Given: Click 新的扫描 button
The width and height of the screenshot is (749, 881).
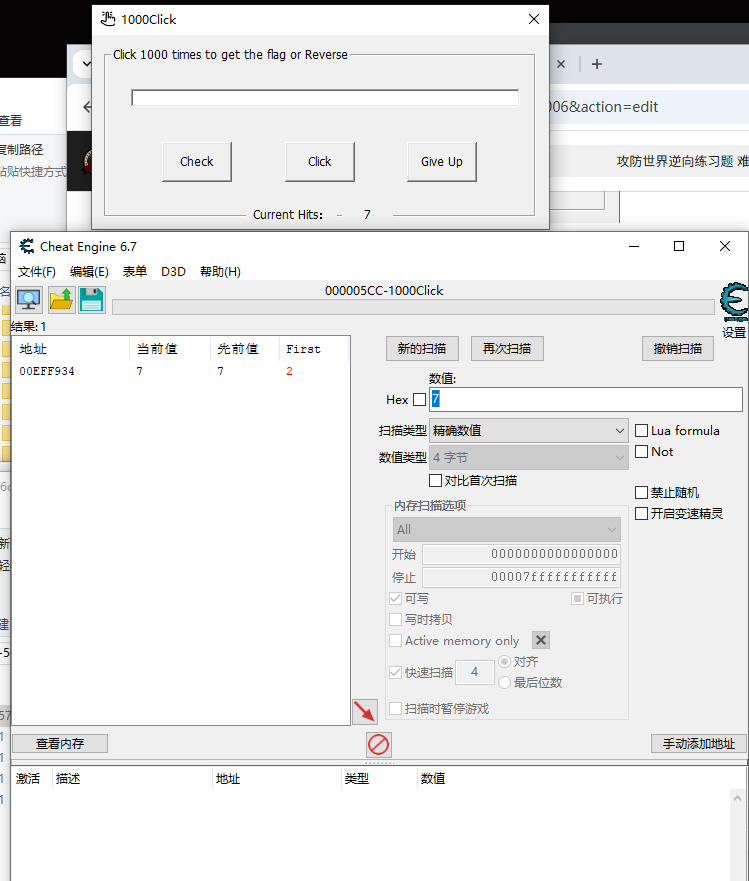Looking at the screenshot, I should coord(422,348).
